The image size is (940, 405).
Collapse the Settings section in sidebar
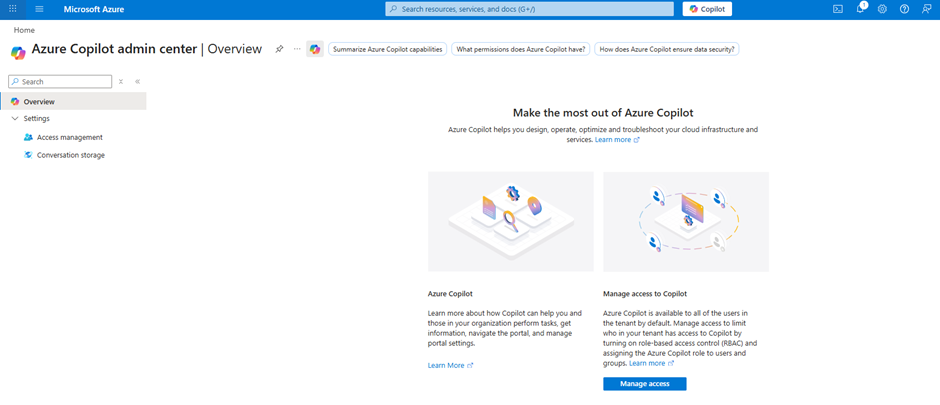pyautogui.click(x=15, y=119)
